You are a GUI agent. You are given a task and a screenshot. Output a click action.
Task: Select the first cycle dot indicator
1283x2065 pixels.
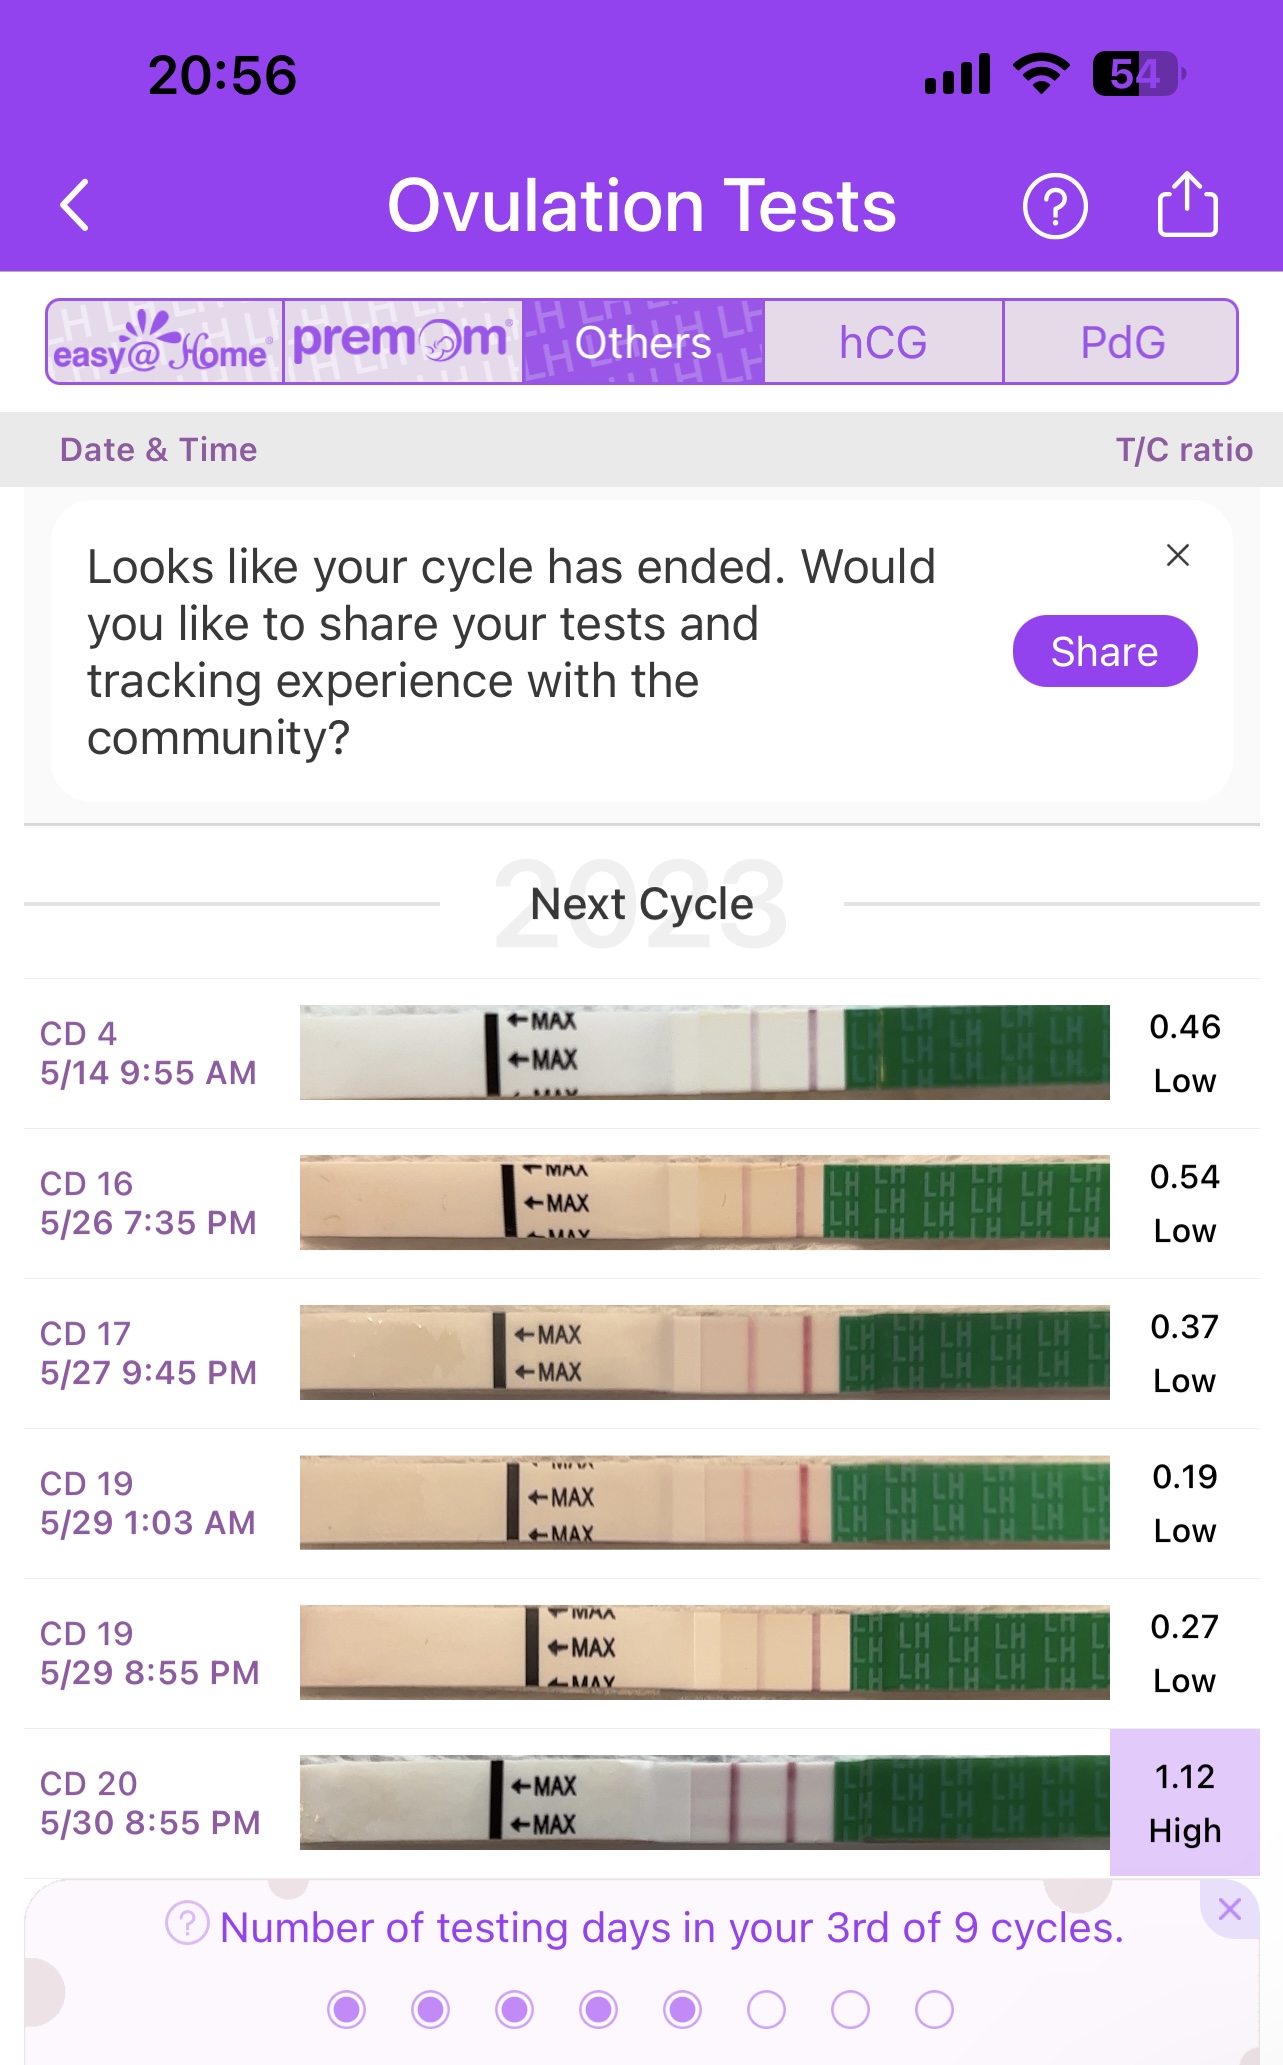(347, 2009)
